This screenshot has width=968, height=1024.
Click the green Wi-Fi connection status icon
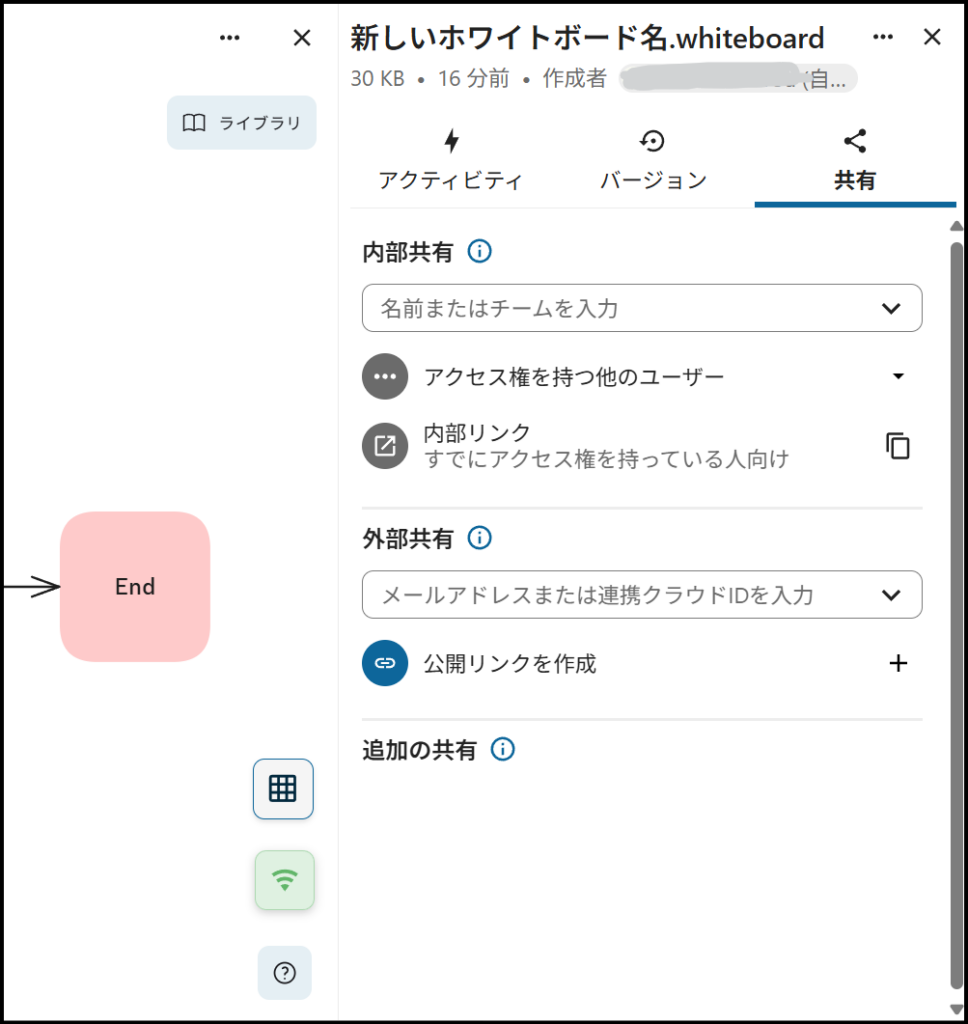point(285,880)
